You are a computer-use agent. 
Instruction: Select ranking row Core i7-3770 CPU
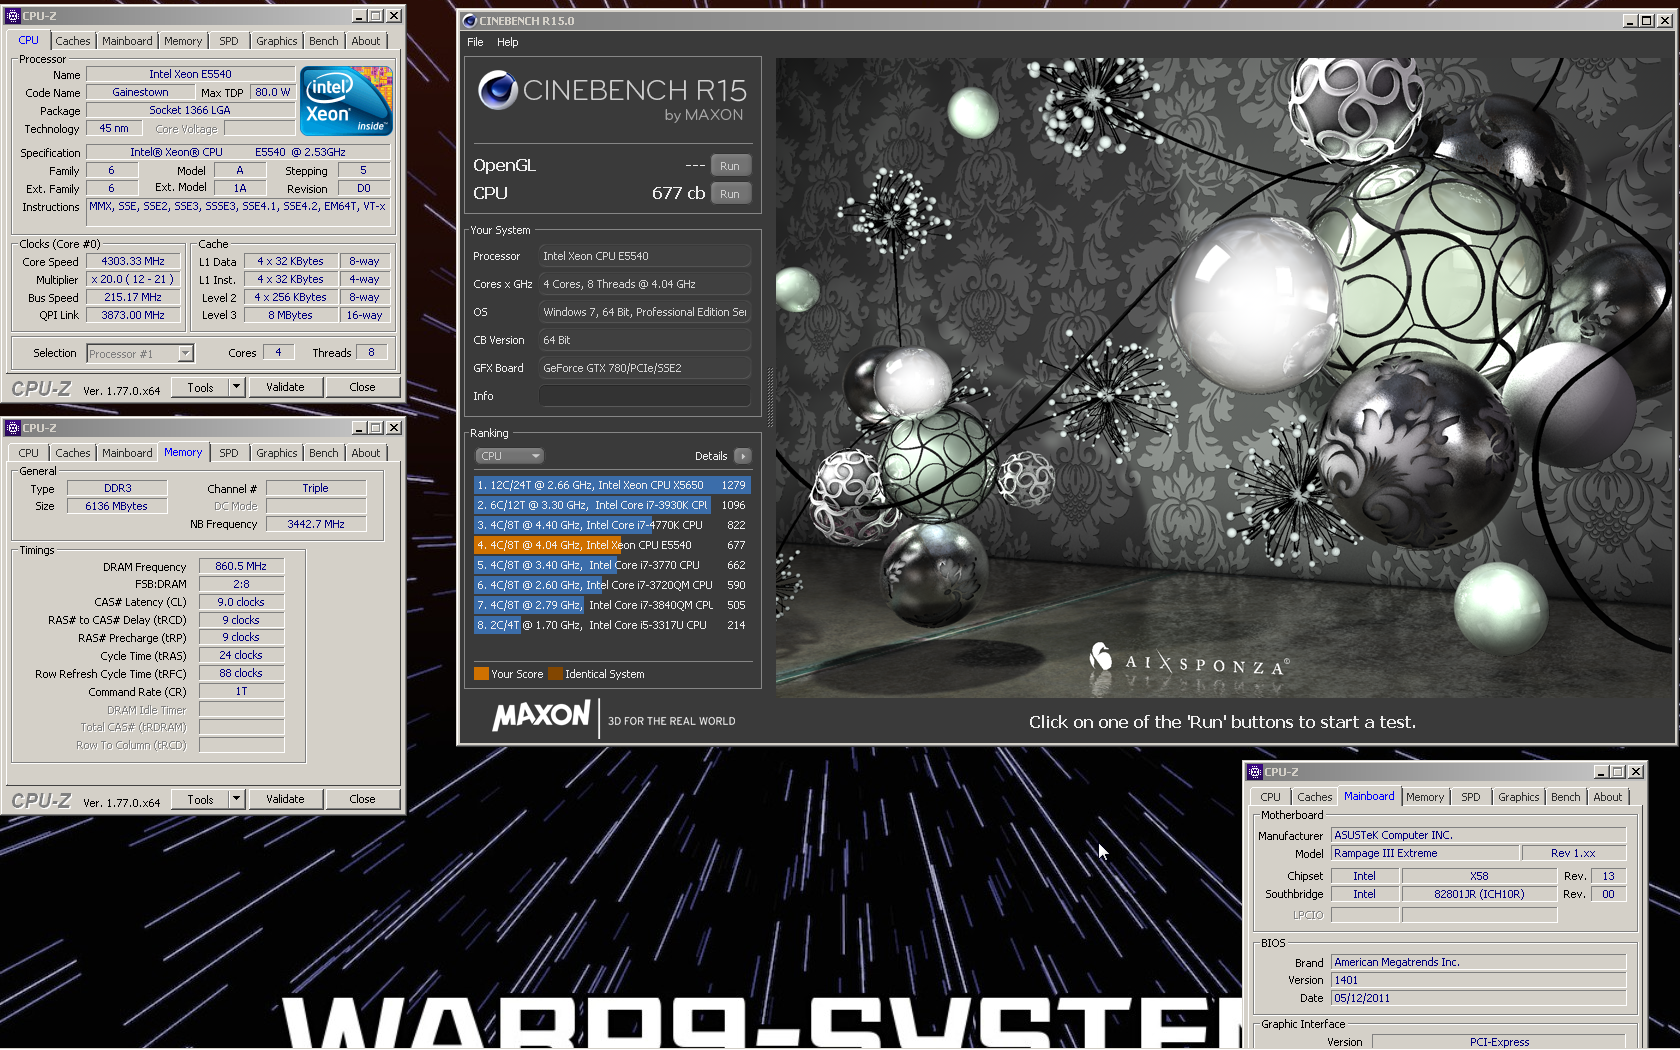pos(612,565)
